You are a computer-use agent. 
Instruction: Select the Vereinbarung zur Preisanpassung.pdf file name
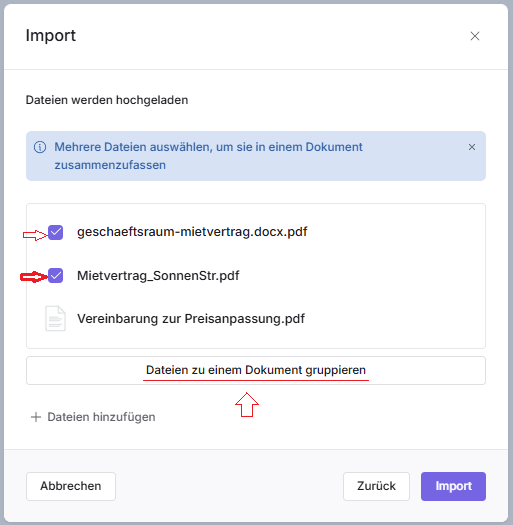point(191,318)
